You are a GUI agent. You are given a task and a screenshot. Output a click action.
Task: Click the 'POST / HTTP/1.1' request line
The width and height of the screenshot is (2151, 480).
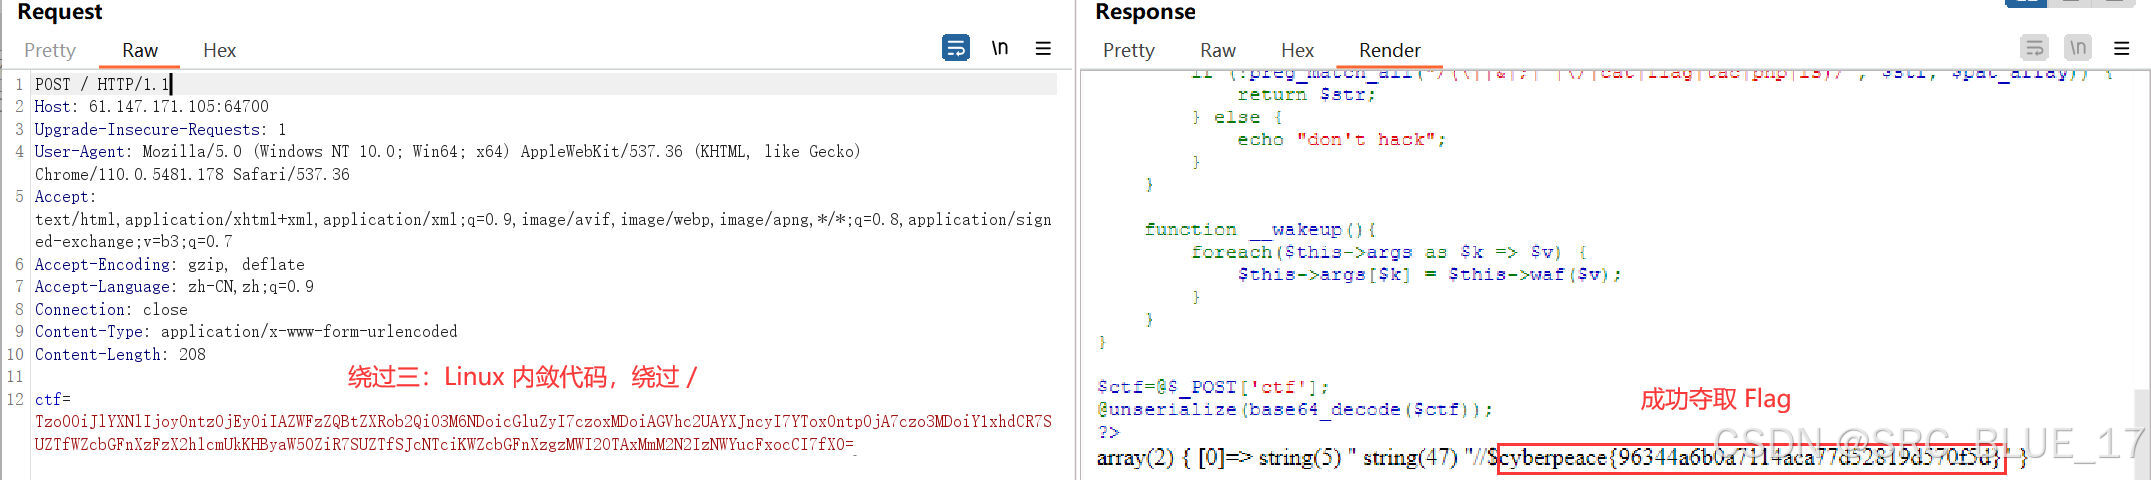point(102,84)
